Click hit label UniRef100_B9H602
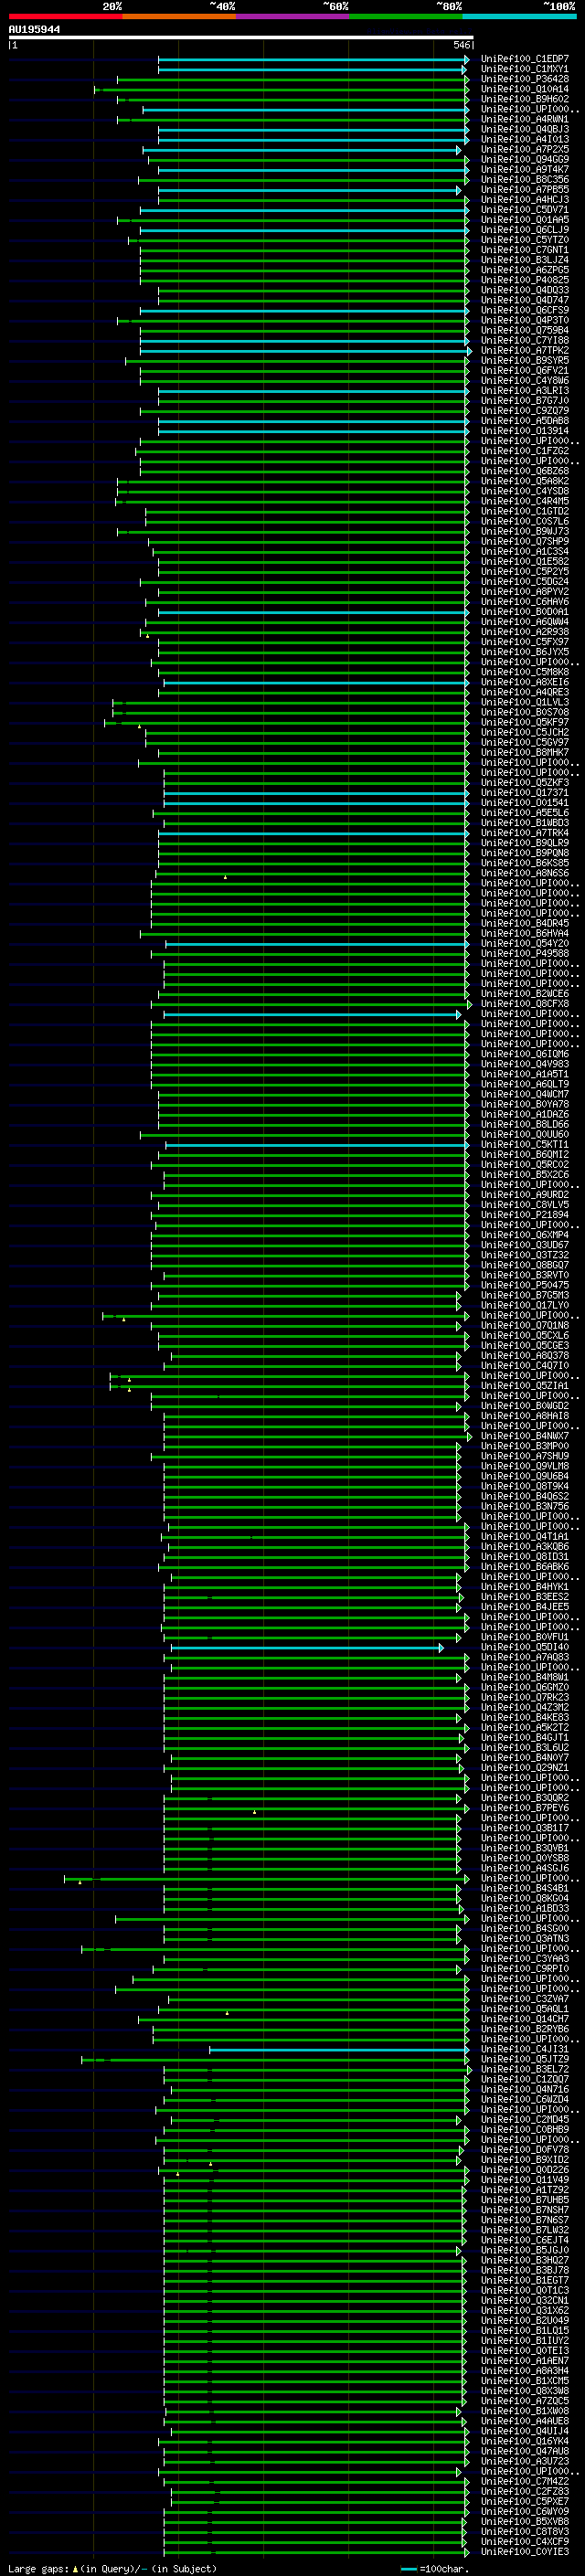The image size is (585, 2576). click(524, 99)
